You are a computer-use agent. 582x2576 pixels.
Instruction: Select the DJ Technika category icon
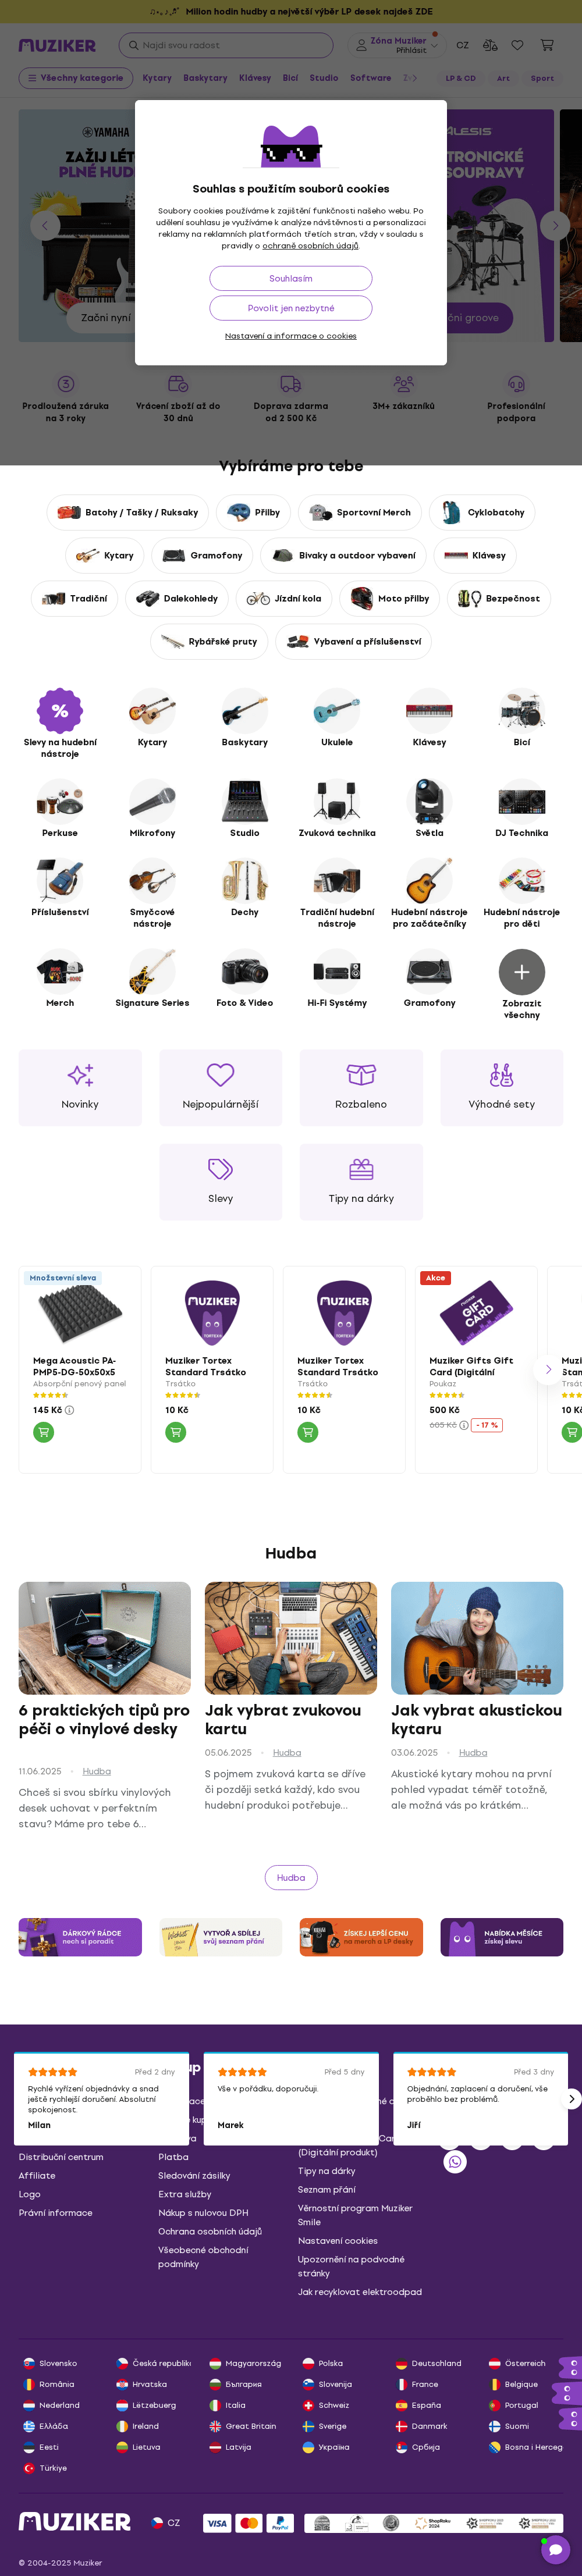[x=521, y=801]
